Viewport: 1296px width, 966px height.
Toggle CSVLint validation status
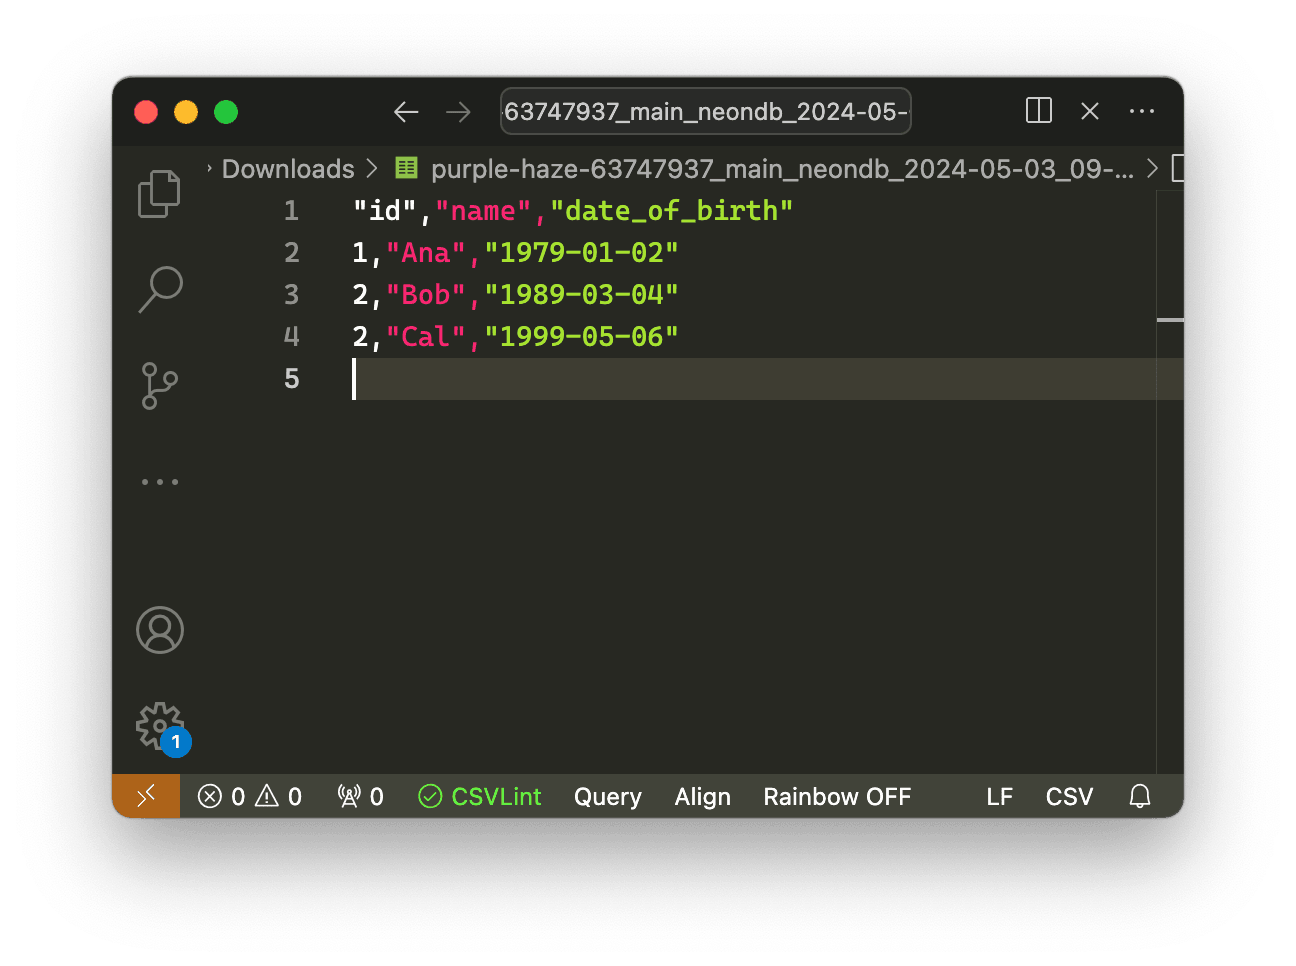(x=479, y=796)
